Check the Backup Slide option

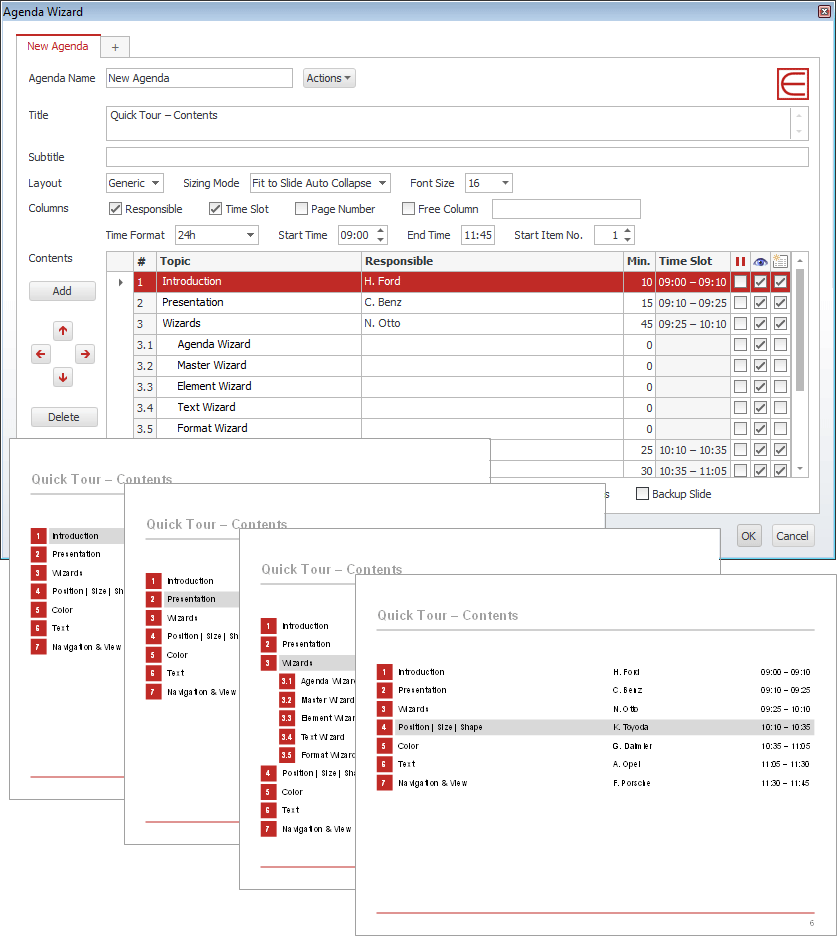click(x=643, y=494)
